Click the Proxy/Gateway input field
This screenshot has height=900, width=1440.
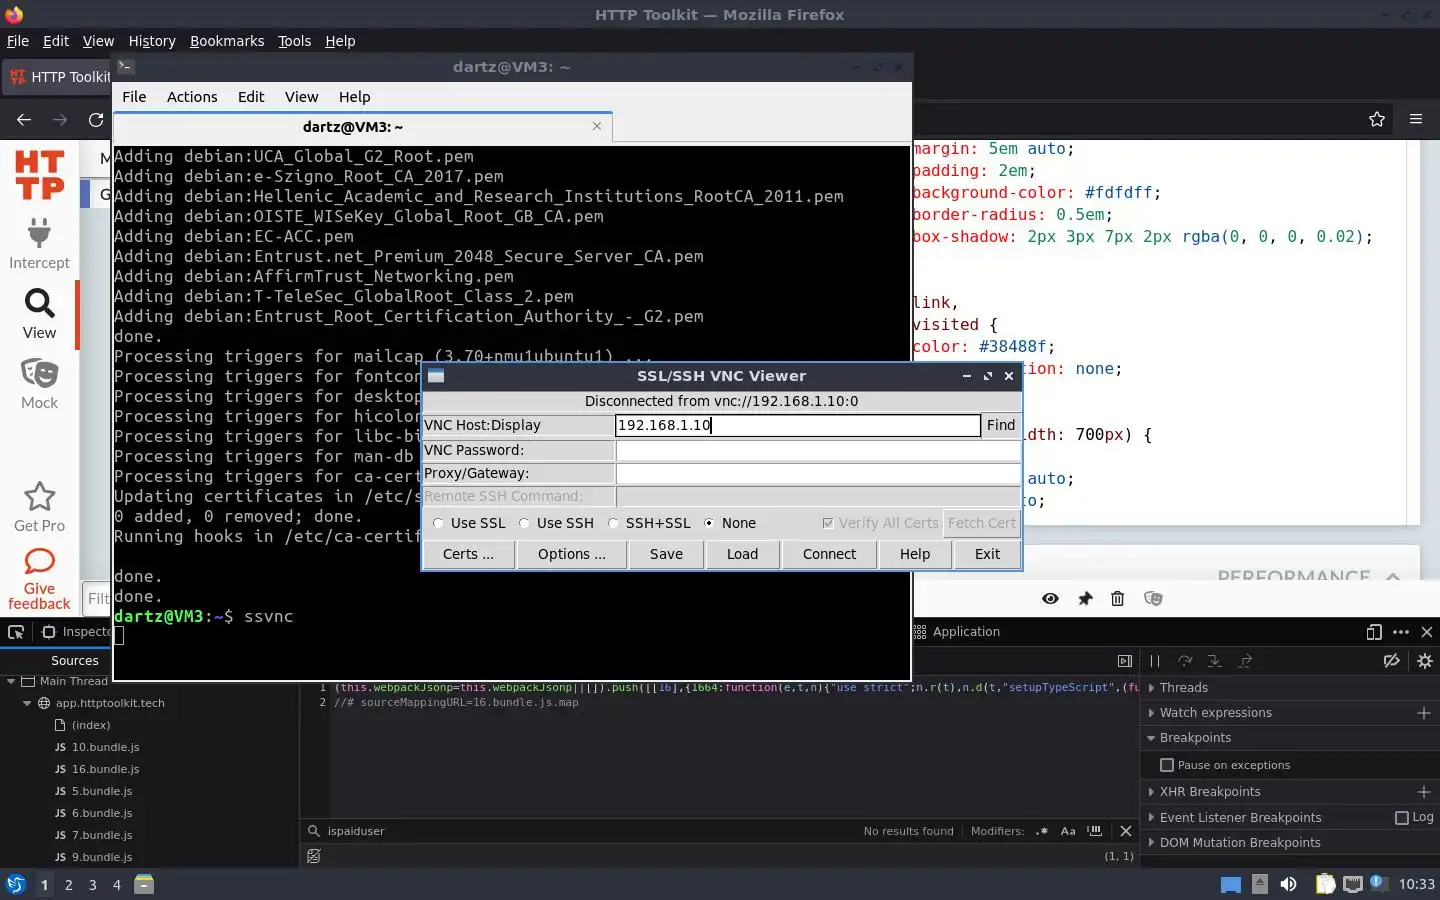point(818,473)
